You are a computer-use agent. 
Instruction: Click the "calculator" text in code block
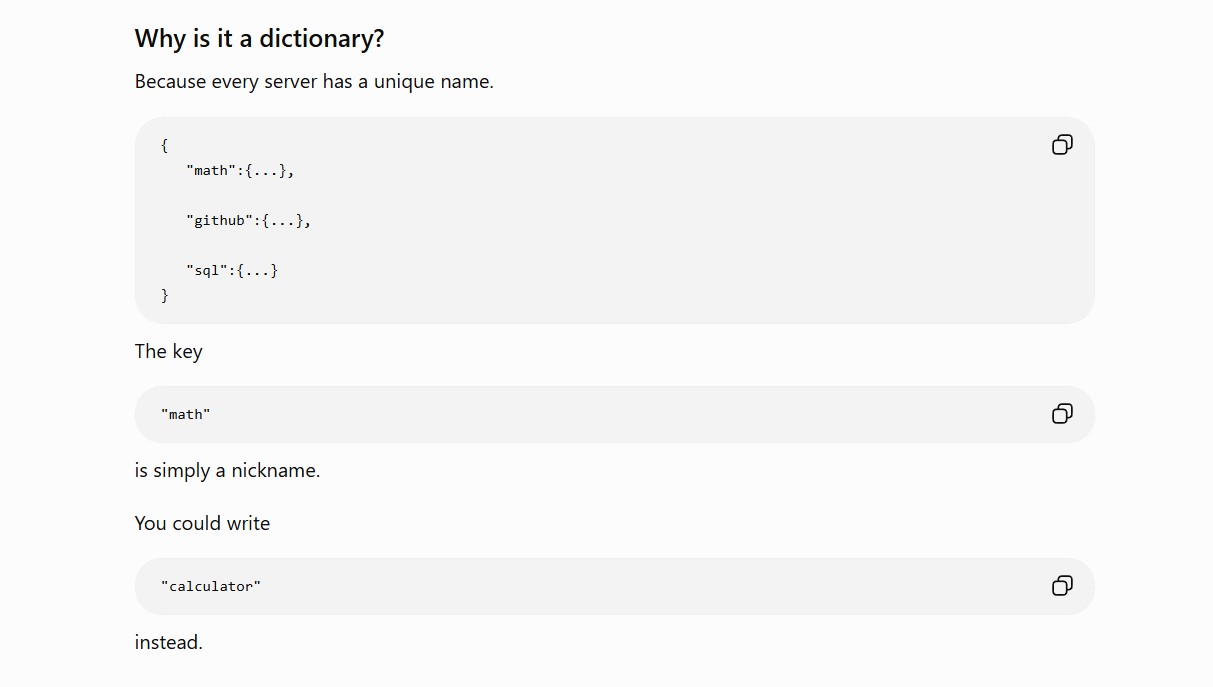pyautogui.click(x=211, y=586)
